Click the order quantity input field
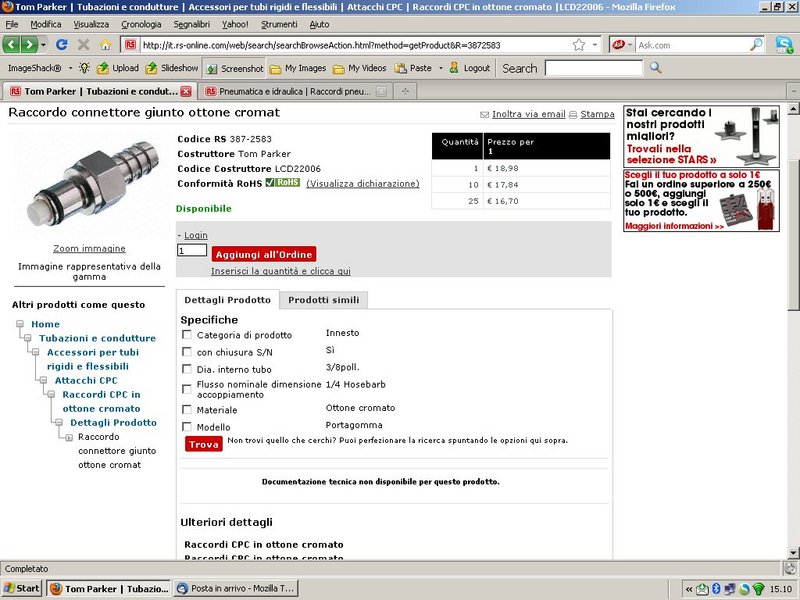Viewport: 800px width, 600px height. coord(192,251)
